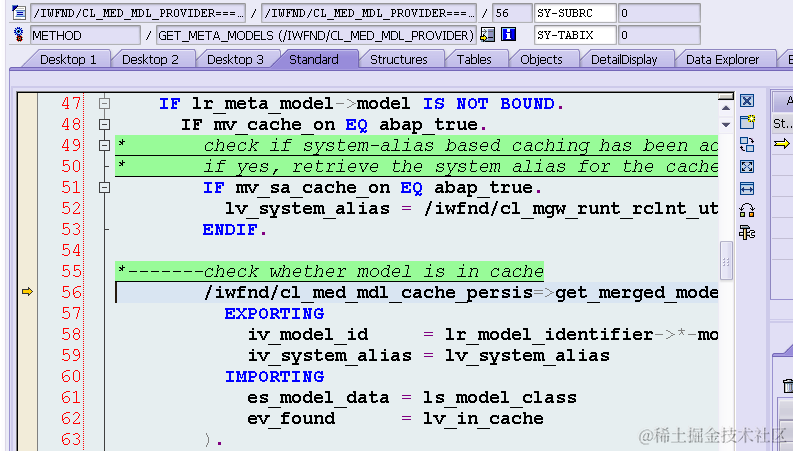Collapse the IF block at line 47
This screenshot has height=451, width=793.
[x=104, y=103]
